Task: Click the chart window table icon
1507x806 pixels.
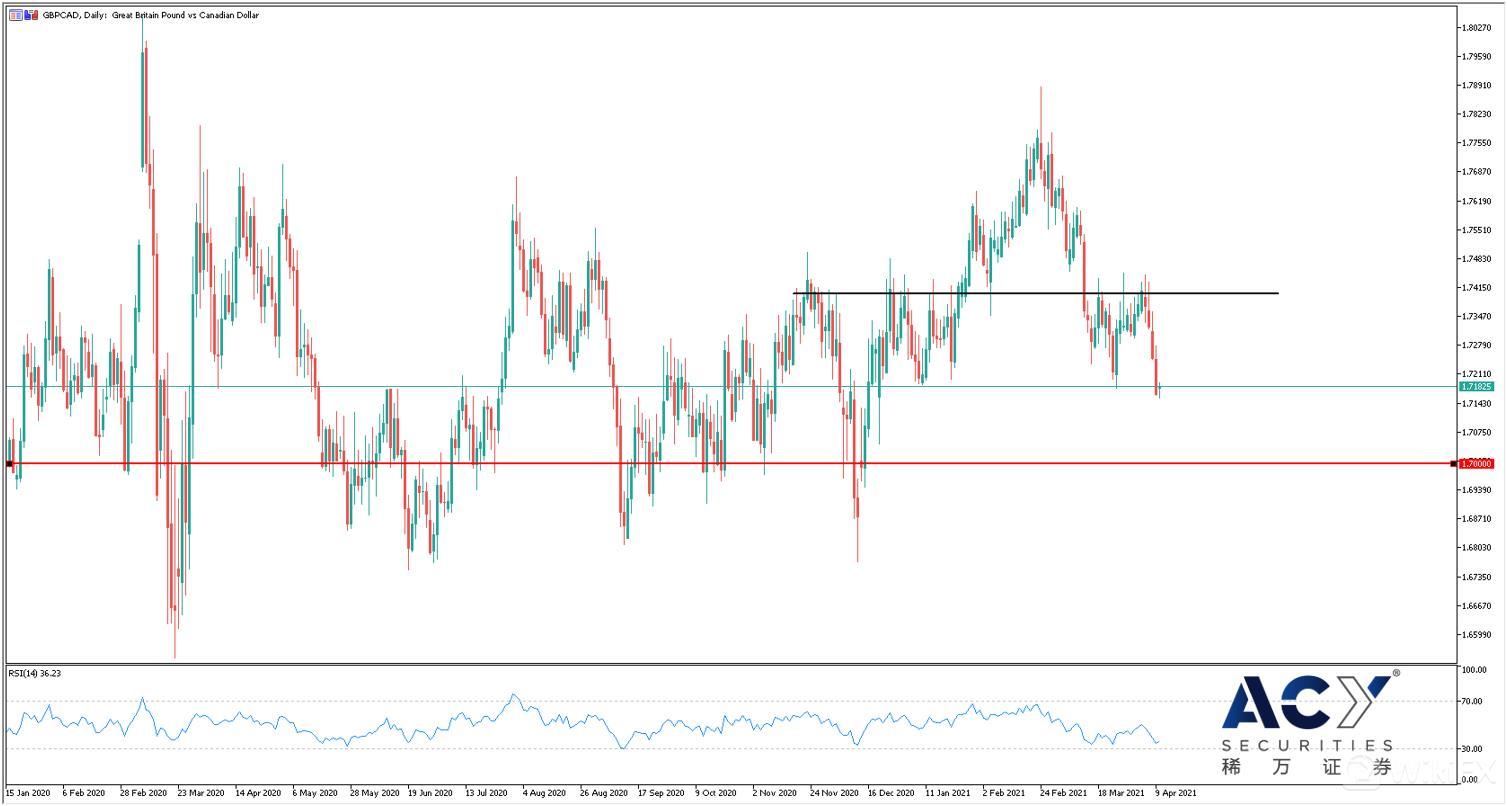Action: (15, 15)
